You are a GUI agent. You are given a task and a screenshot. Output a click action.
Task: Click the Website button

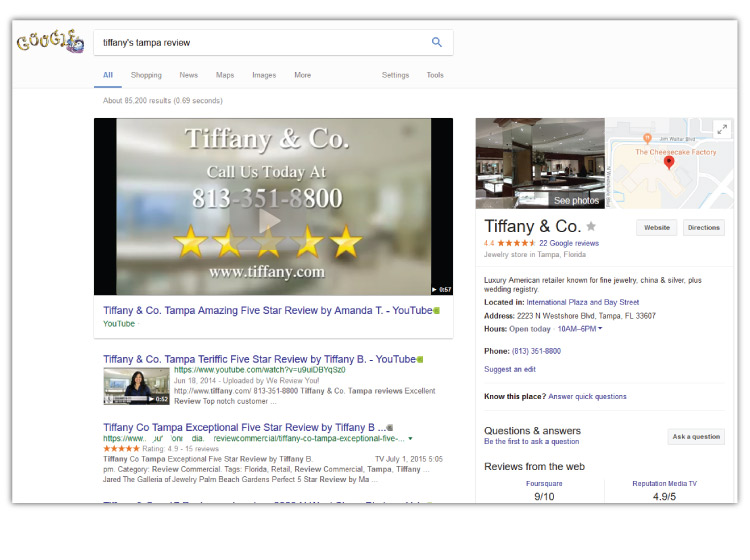(x=657, y=228)
